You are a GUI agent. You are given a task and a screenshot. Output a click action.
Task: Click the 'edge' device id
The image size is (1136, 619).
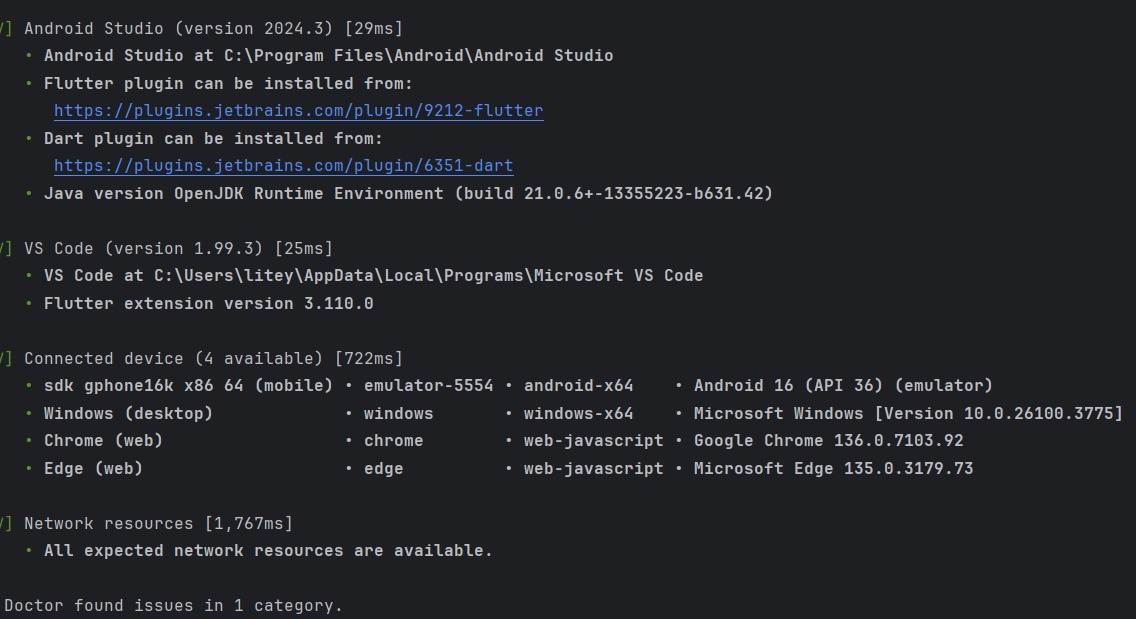(x=383, y=469)
